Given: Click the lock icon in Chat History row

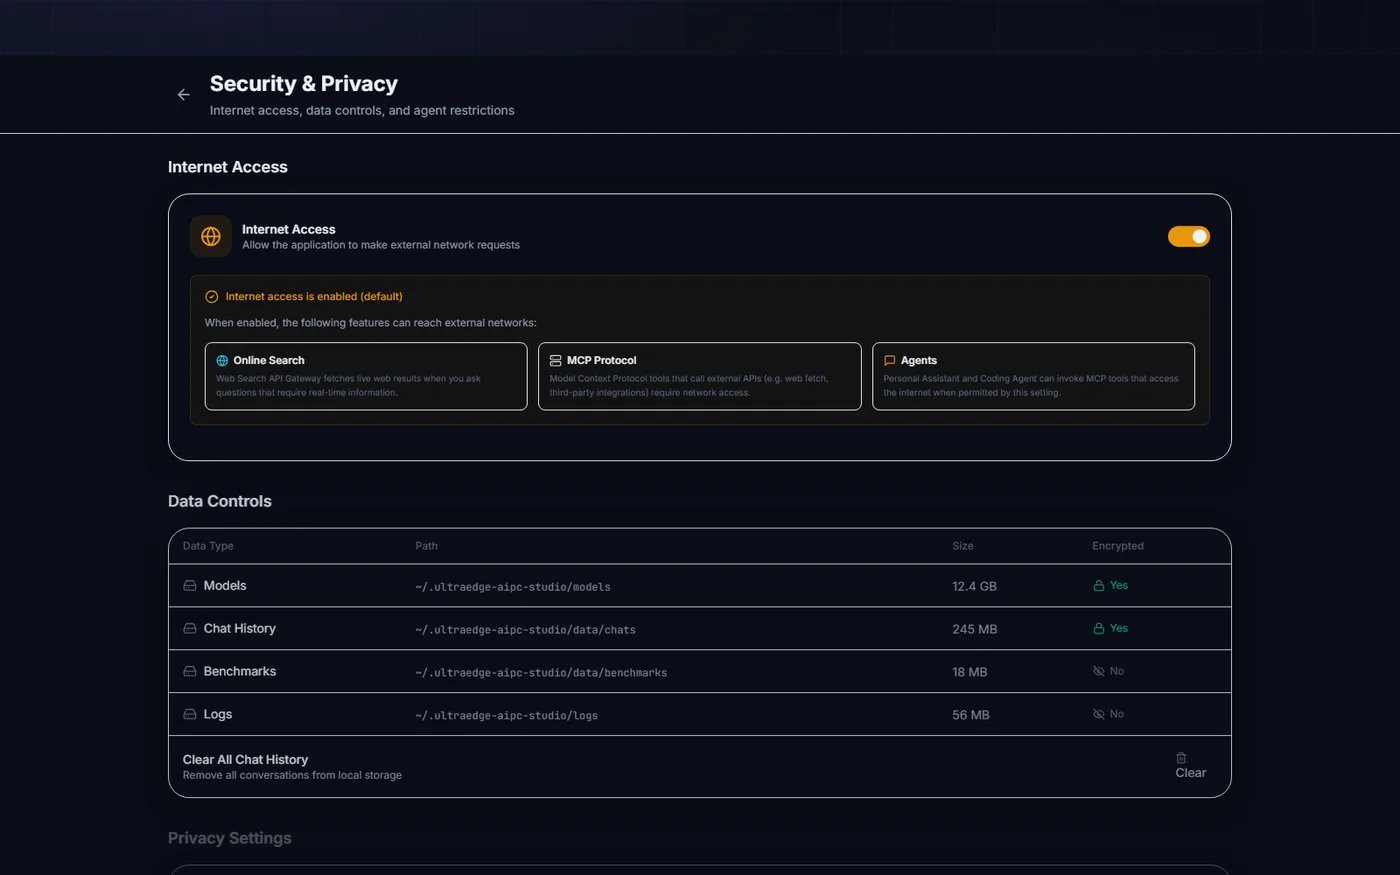Looking at the screenshot, I should 1098,629.
